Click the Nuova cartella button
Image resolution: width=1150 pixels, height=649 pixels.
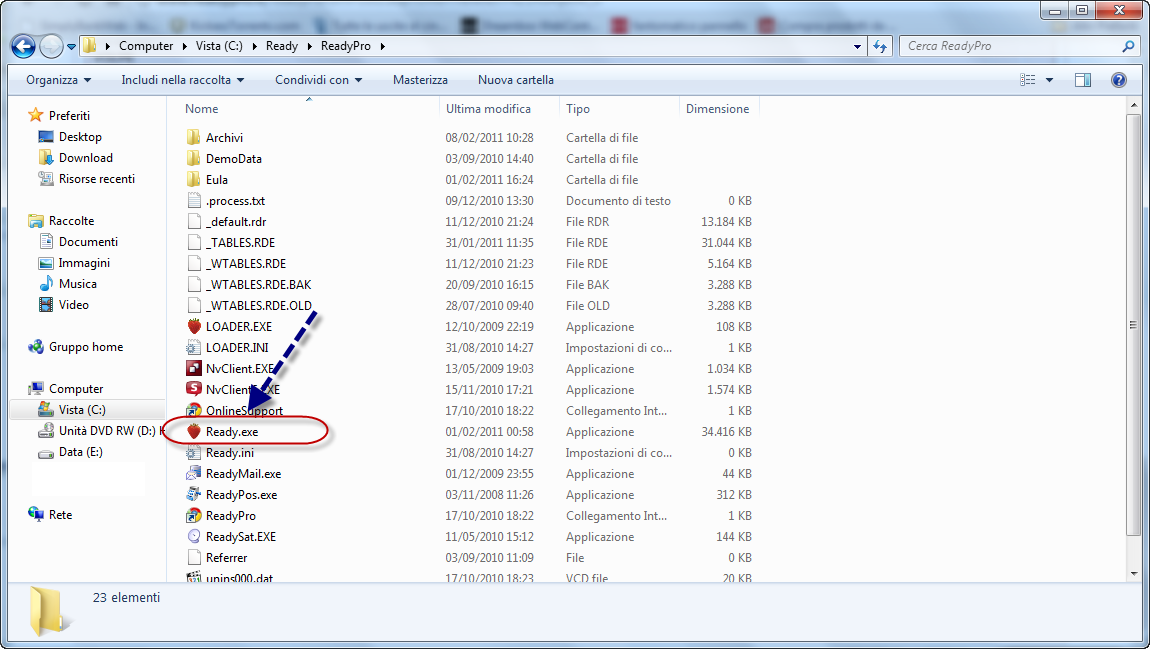point(516,80)
